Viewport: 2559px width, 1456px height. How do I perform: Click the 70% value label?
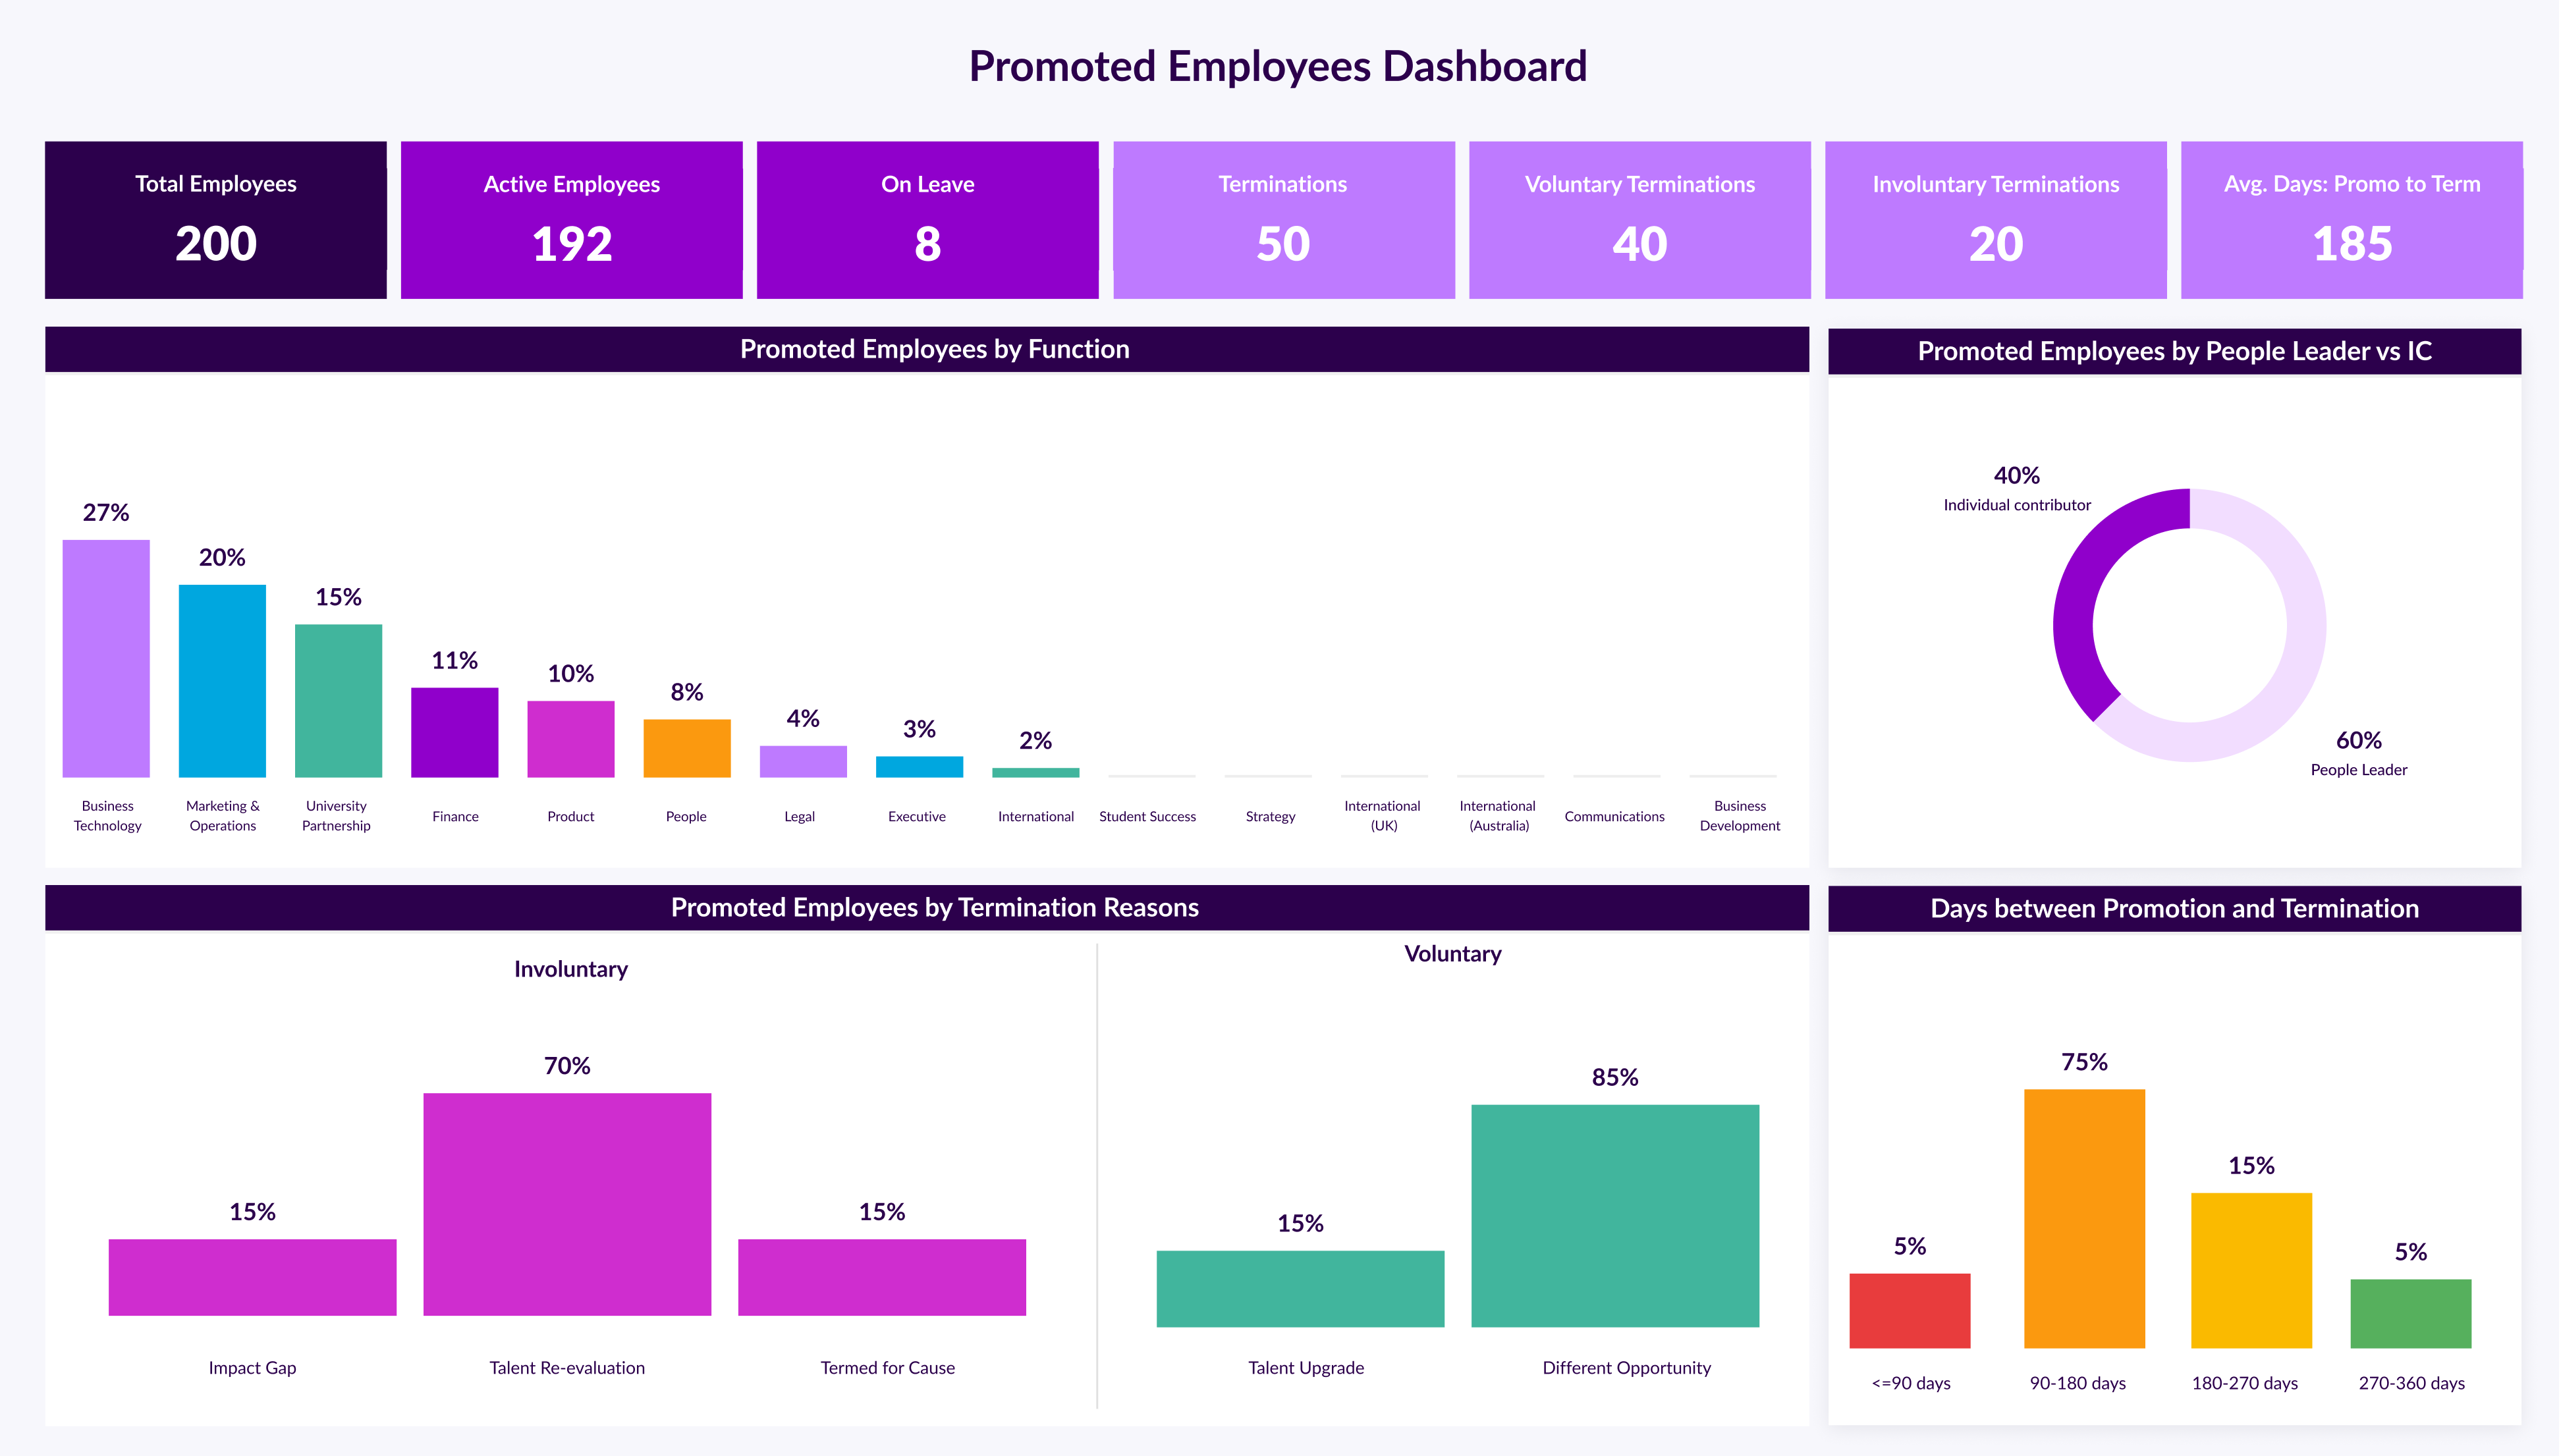[x=567, y=1066]
